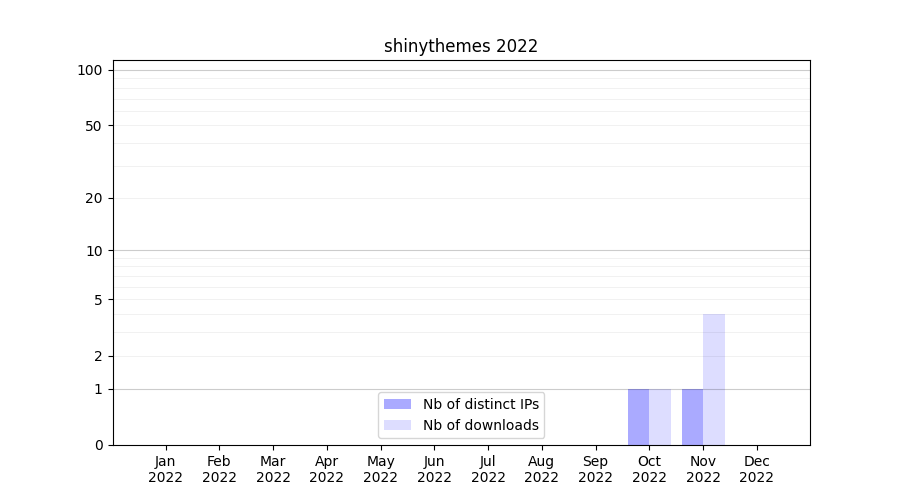Click the y-axis tick label 50
The height and width of the screenshot is (500, 900).
pos(94,126)
